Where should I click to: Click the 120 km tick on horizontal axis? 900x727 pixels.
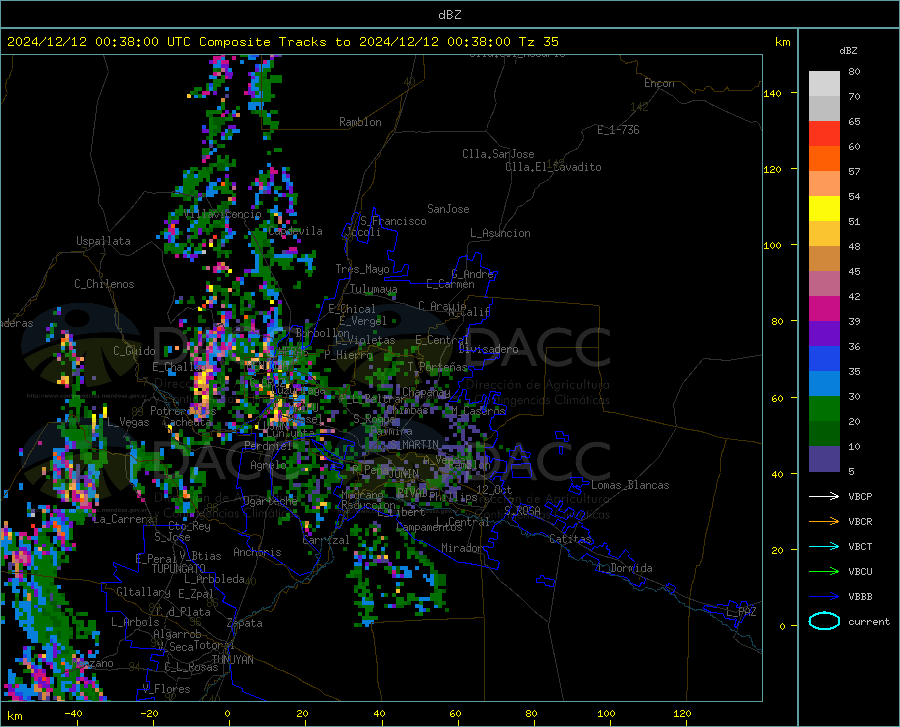click(x=682, y=713)
